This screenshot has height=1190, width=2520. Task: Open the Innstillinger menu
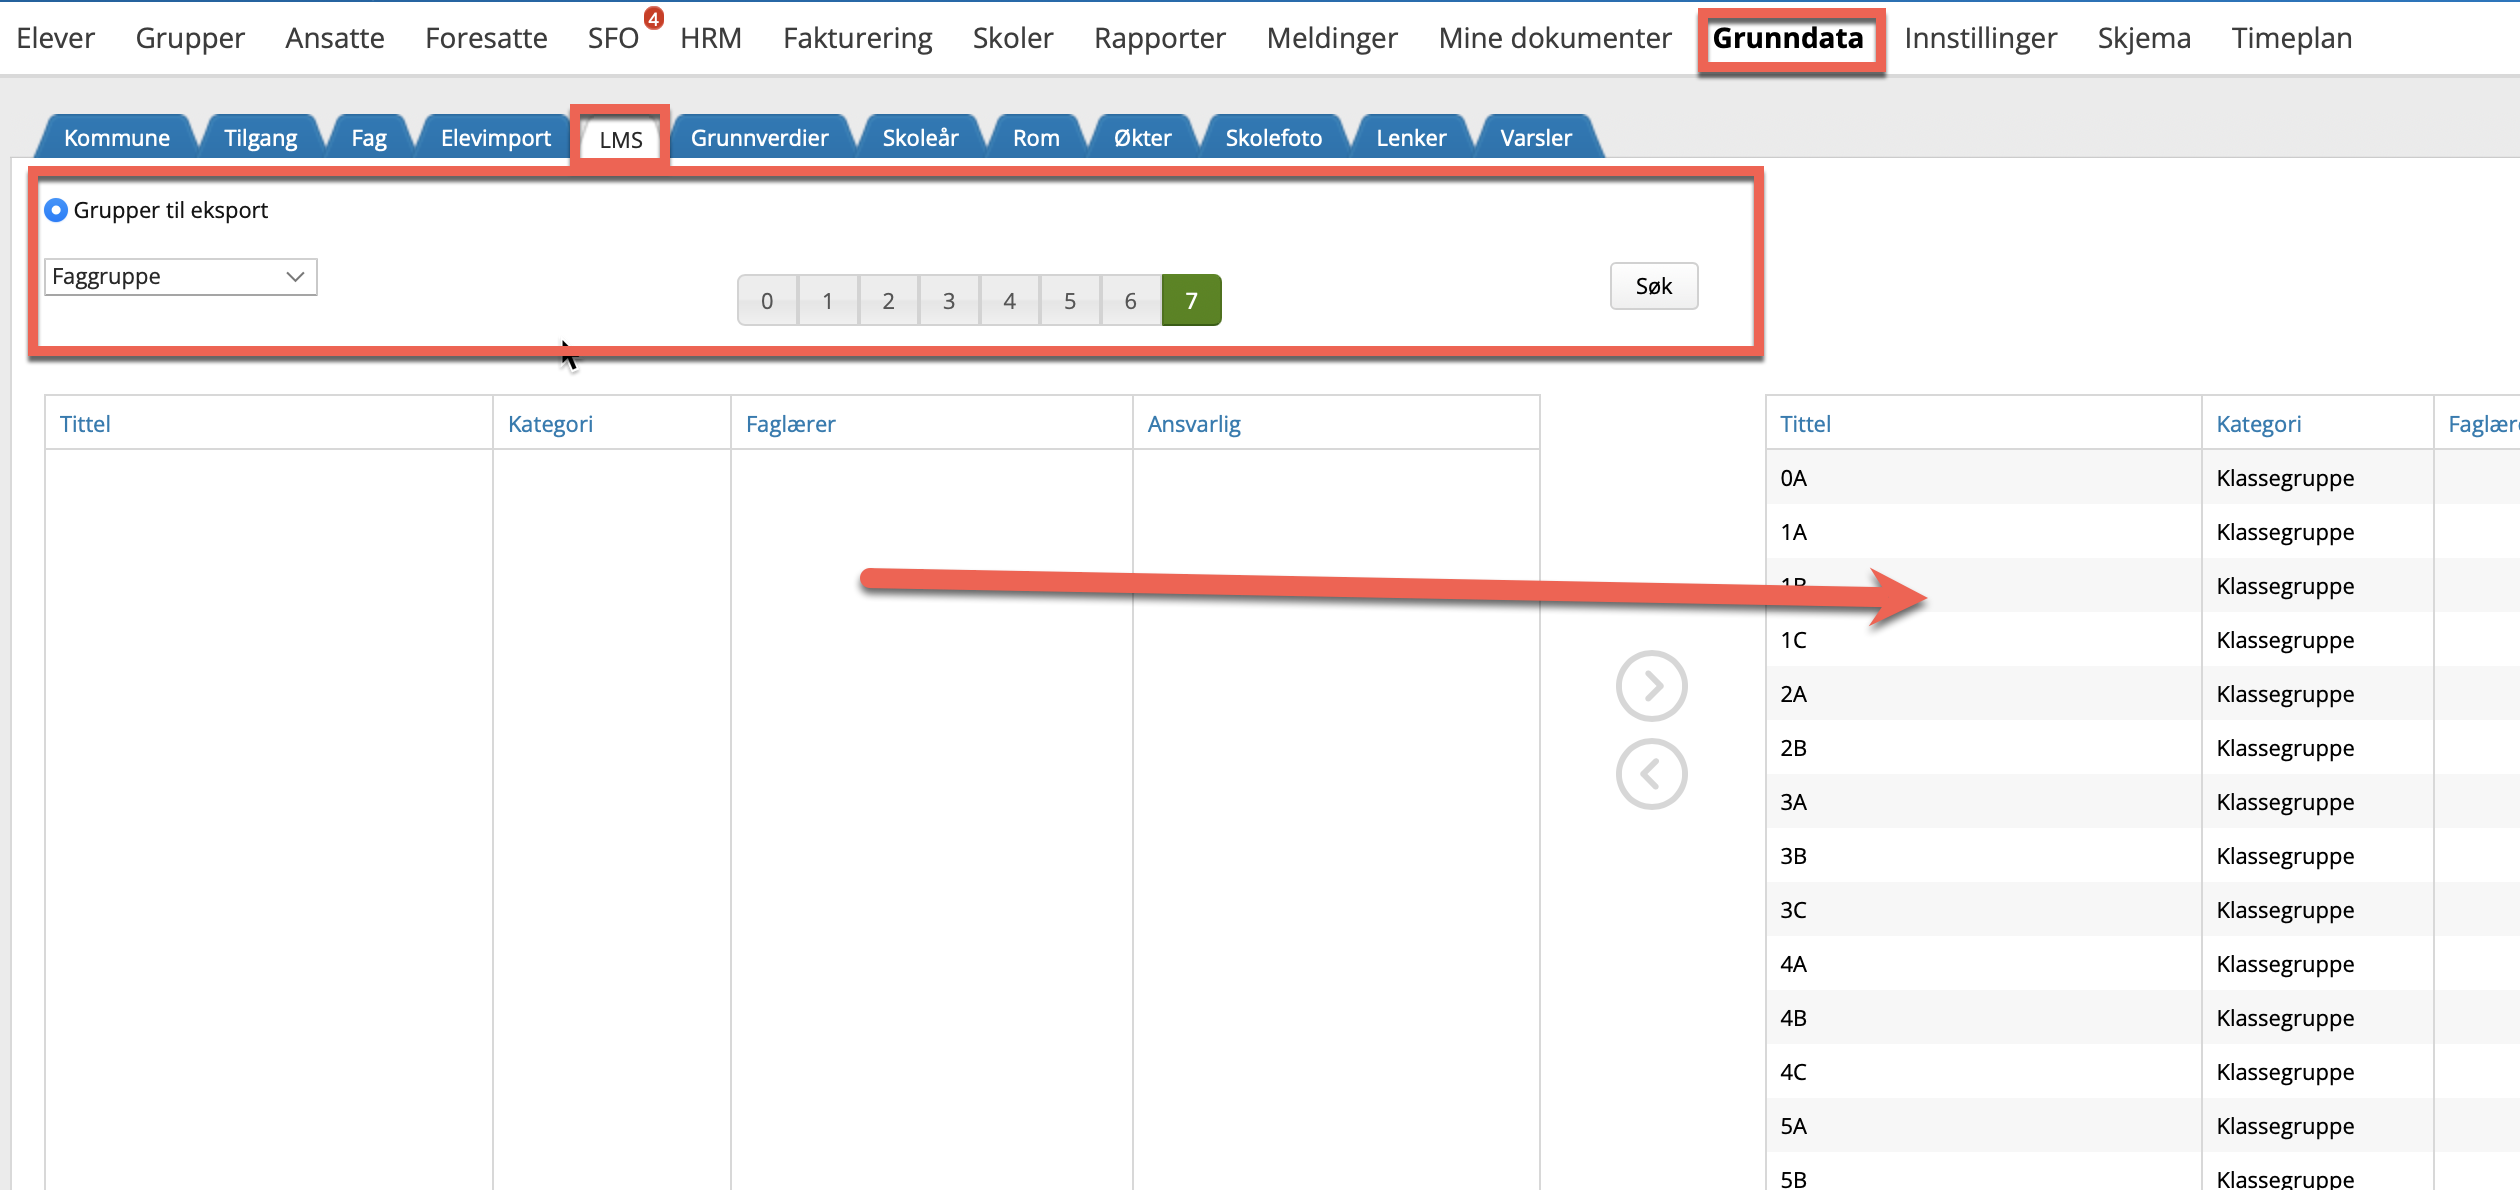(x=1980, y=38)
